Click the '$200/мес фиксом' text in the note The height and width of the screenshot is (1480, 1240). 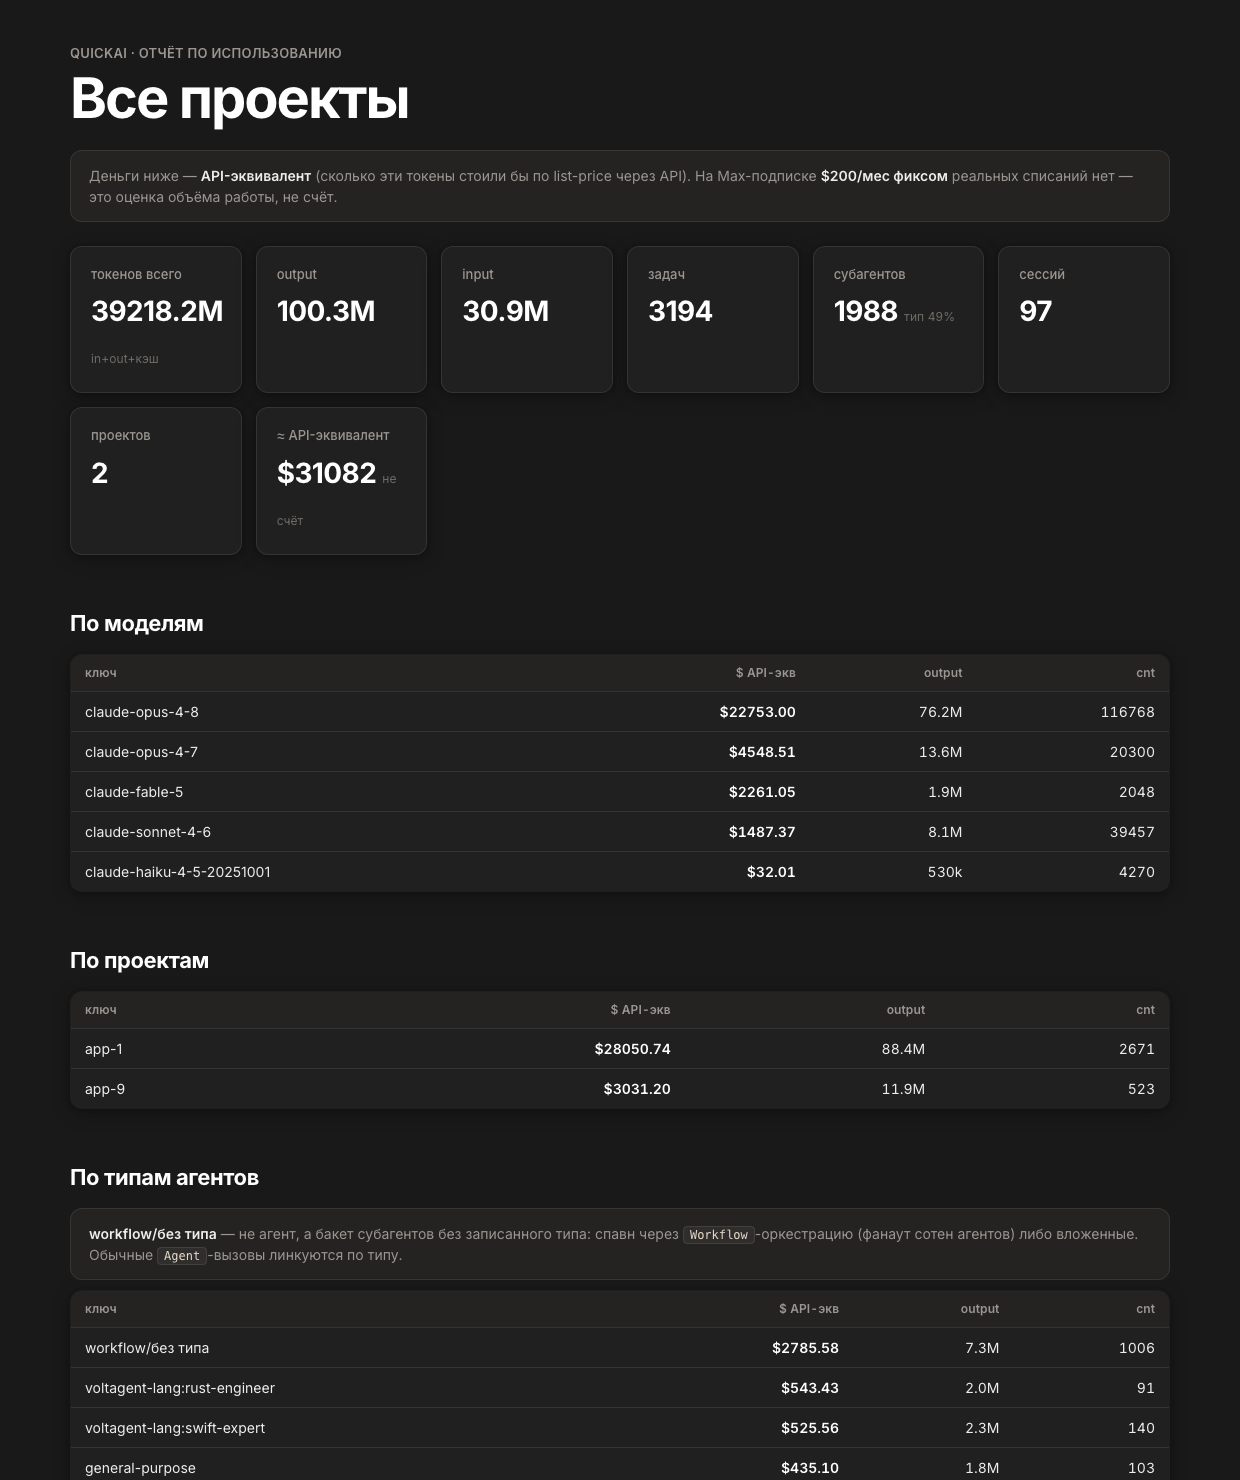[x=884, y=176]
